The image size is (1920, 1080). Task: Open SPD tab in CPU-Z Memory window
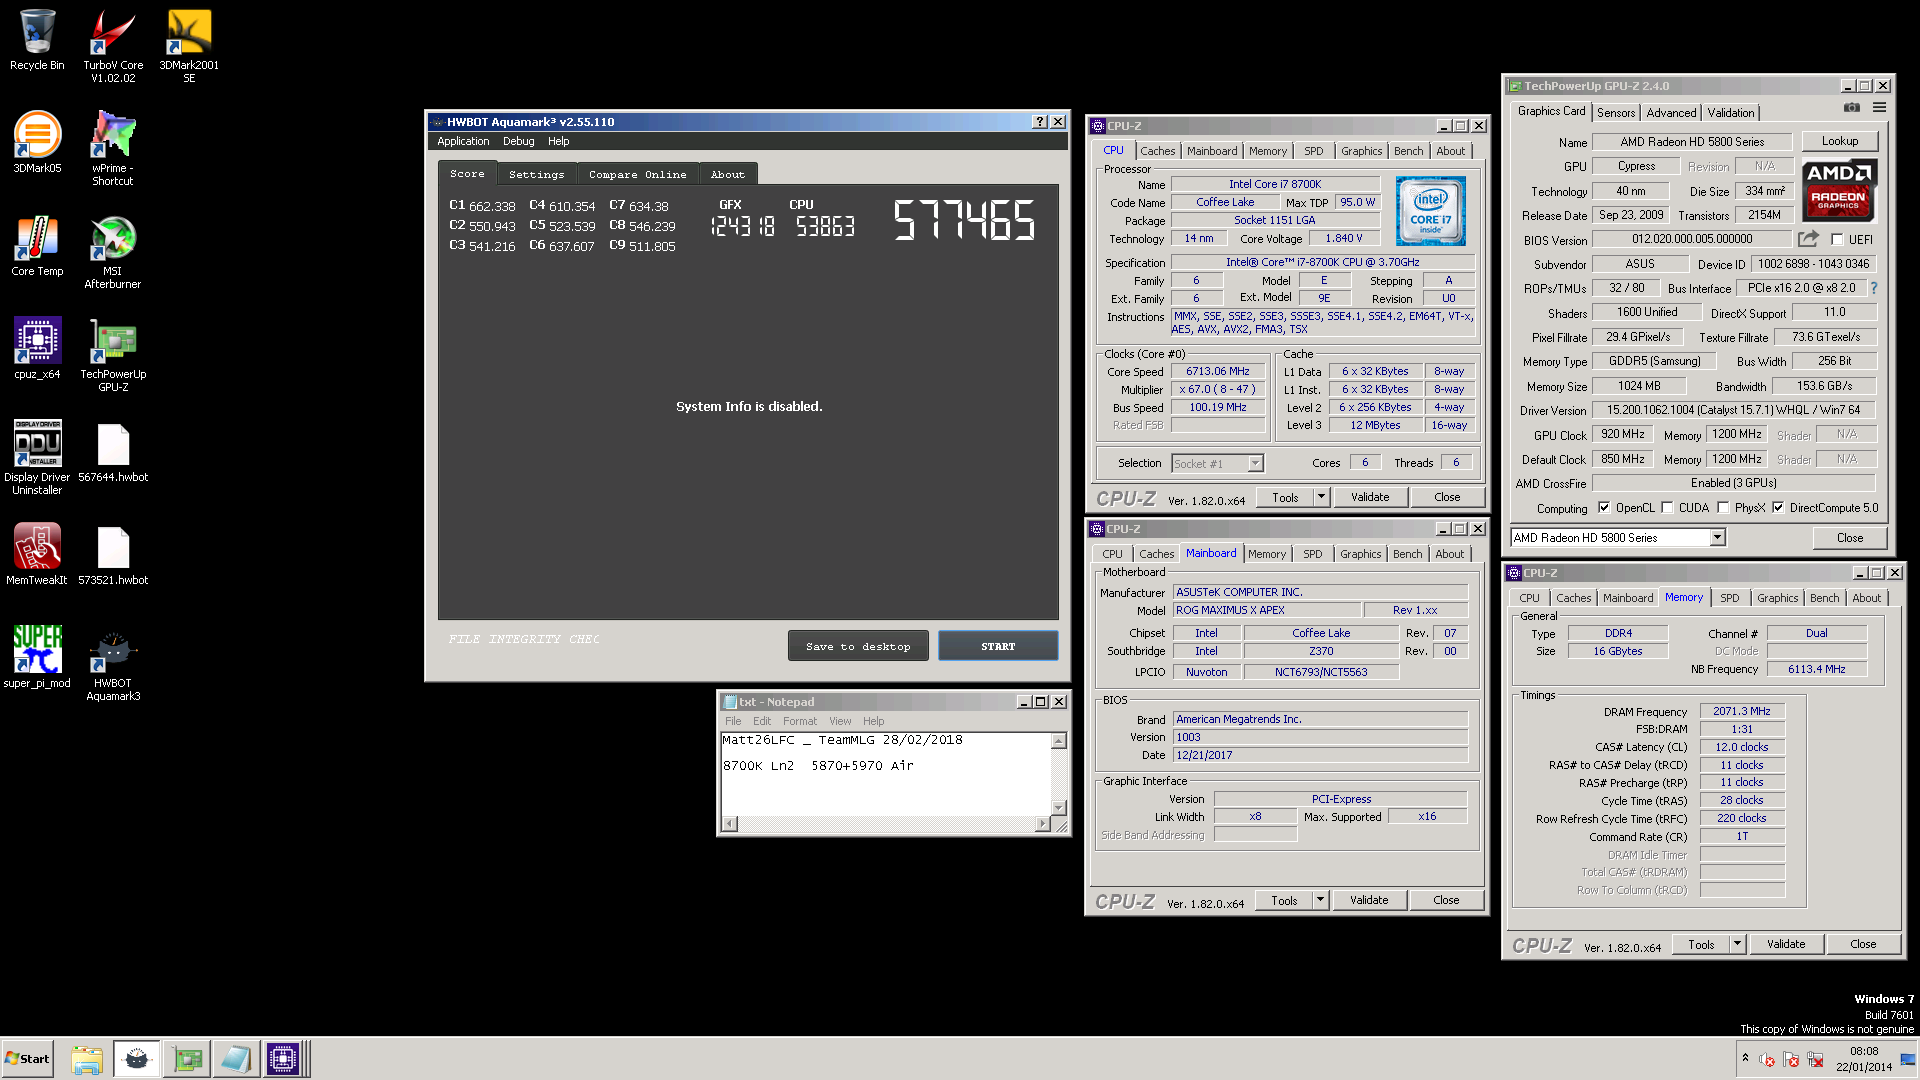coord(1729,598)
